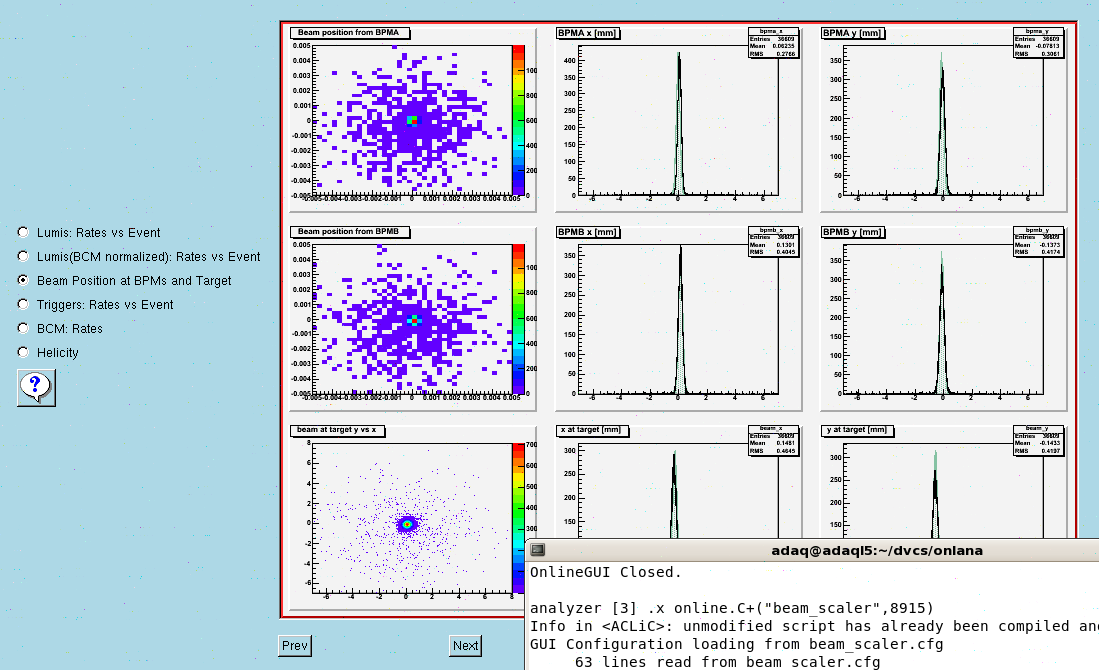Click the Next button
This screenshot has width=1099, height=670.
click(x=465, y=645)
